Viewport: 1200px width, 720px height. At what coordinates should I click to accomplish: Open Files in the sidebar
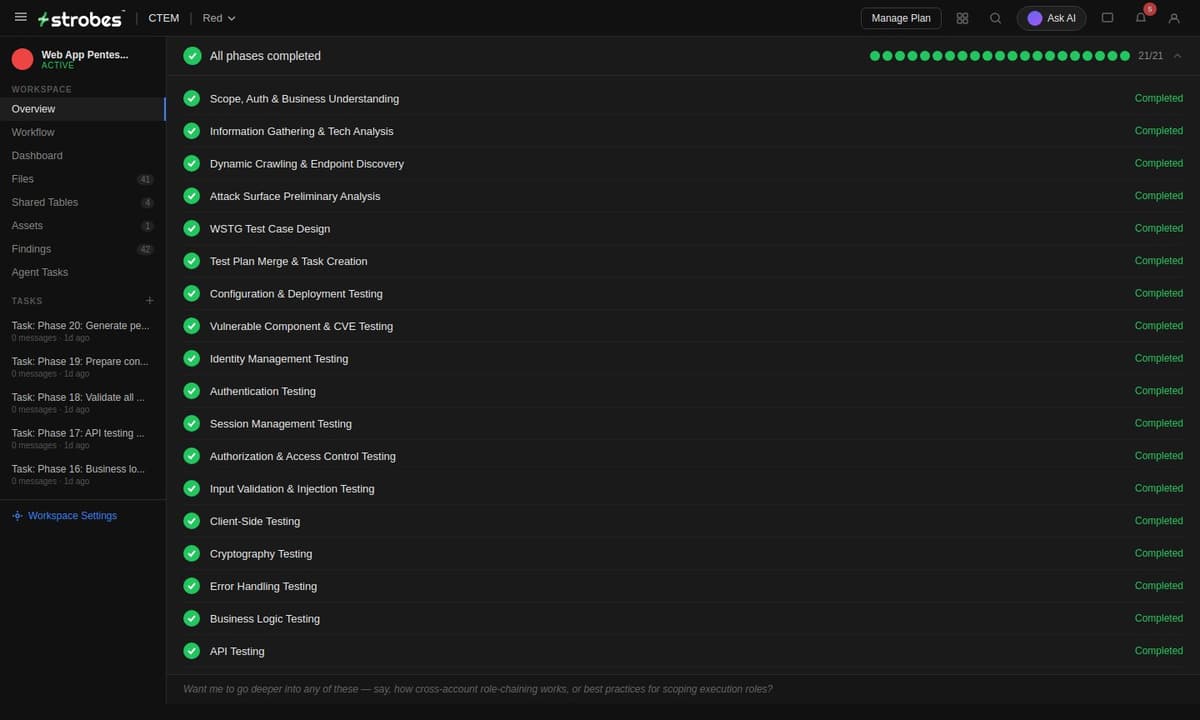tap(83, 179)
